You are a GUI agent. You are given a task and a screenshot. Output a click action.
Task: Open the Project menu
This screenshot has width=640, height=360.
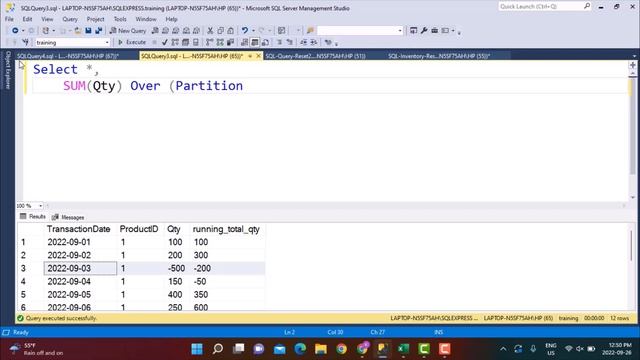coord(96,19)
